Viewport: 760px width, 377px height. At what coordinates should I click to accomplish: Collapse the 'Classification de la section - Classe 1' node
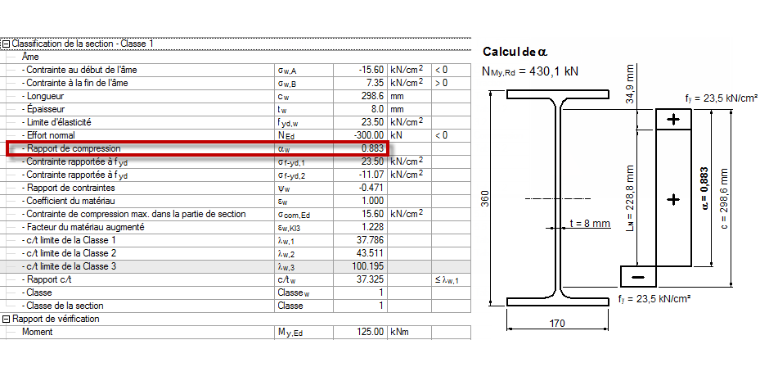click(x=6, y=44)
